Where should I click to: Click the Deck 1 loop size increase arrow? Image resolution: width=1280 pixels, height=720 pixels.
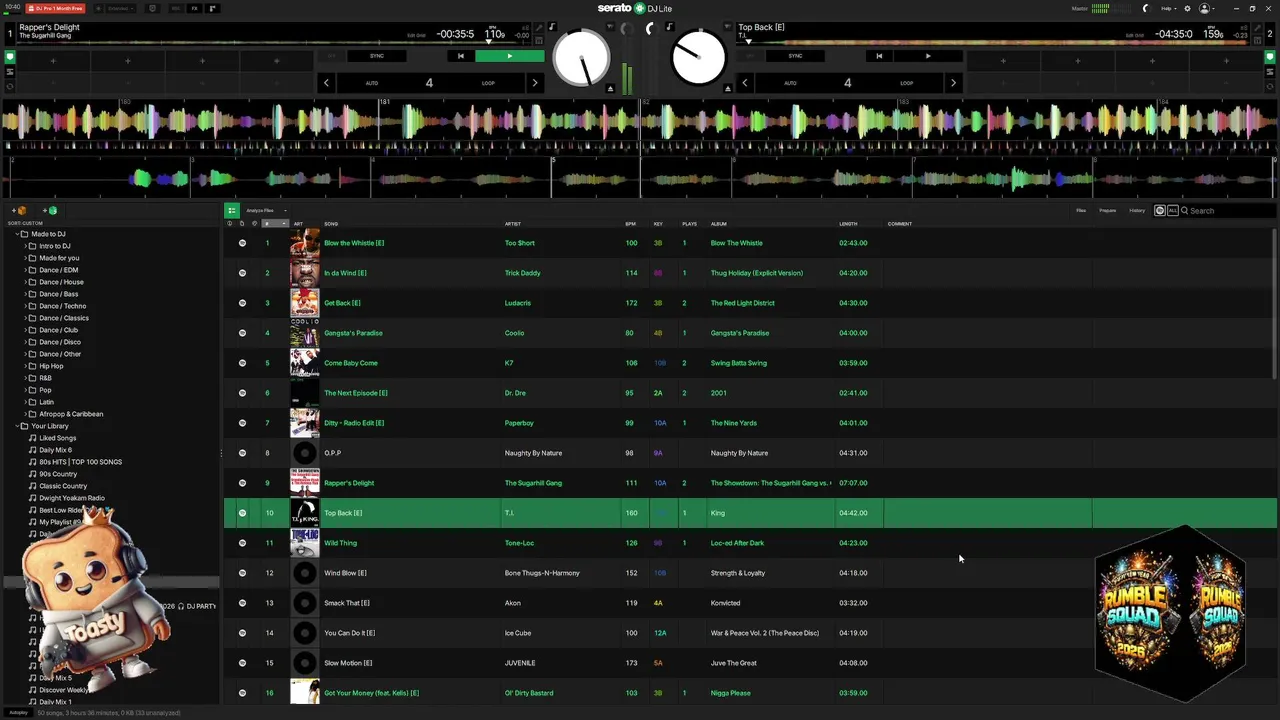click(x=534, y=83)
